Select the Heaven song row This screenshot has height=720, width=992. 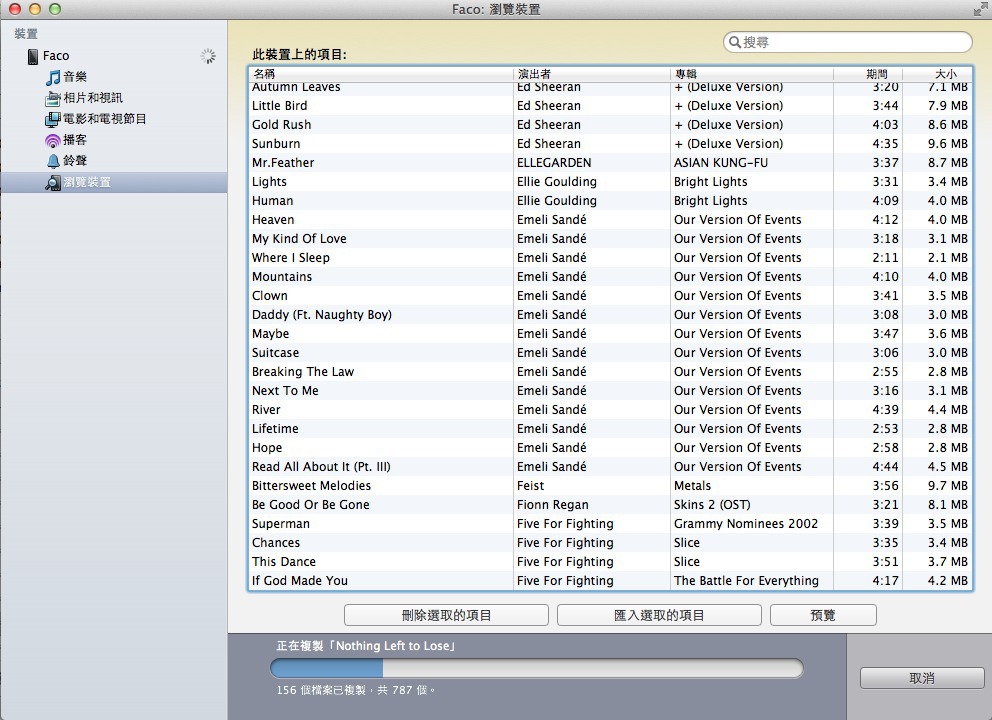click(611, 220)
